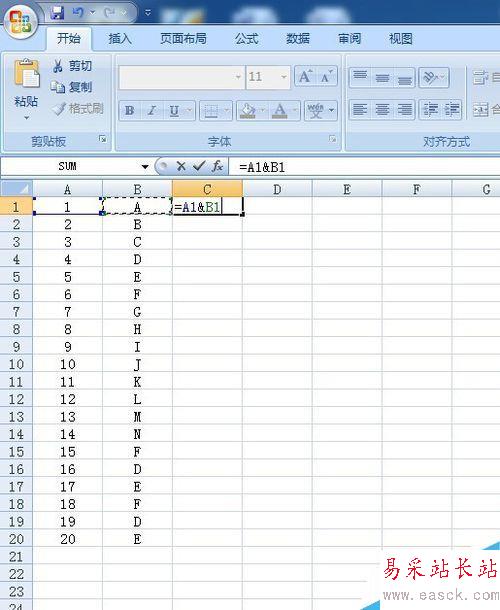
Task: Click the Name Box showing SUM
Action: [x=69, y=167]
